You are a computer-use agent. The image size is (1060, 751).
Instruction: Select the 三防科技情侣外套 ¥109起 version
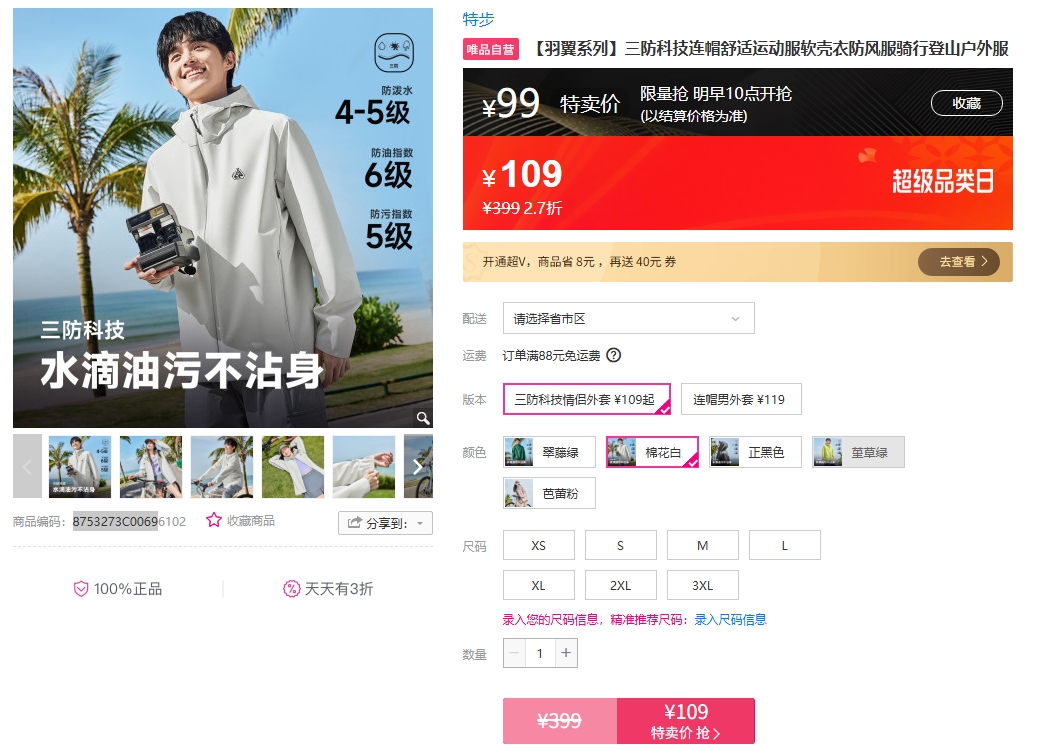click(586, 399)
